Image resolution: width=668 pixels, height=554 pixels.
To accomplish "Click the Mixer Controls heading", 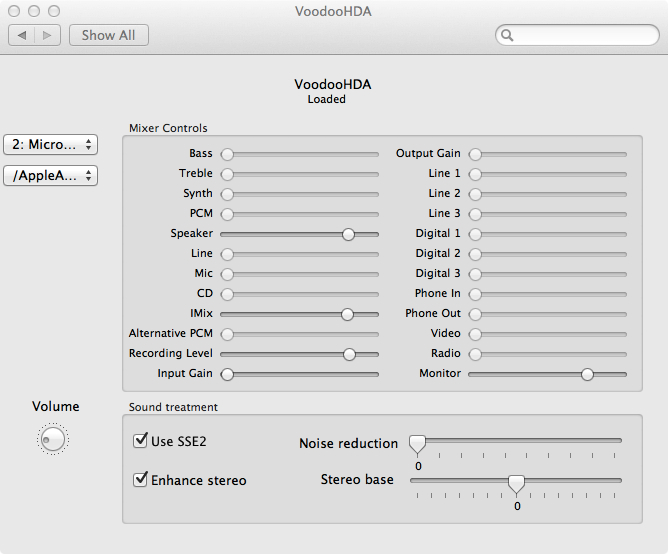I will 168,128.
